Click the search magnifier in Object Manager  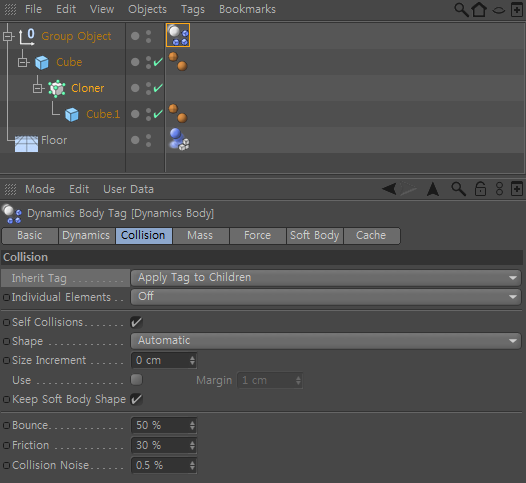pos(462,10)
